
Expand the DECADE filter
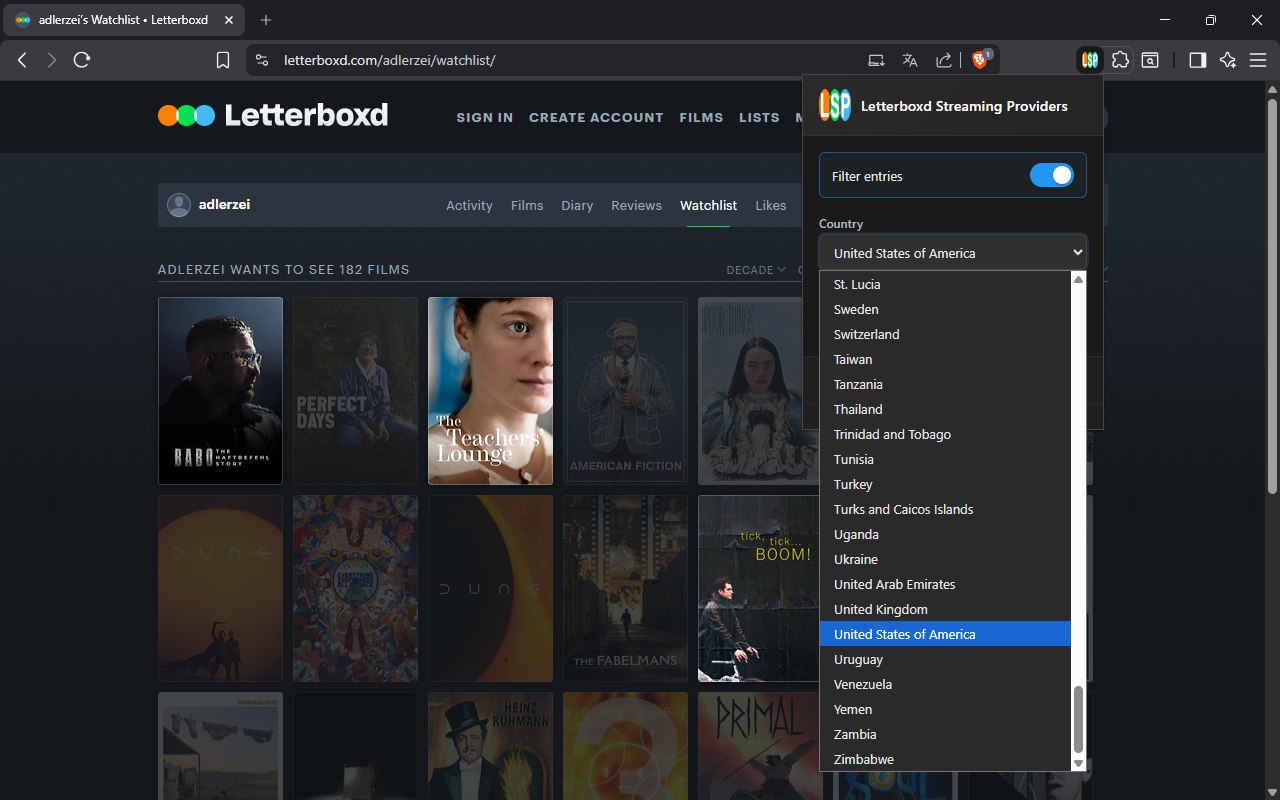755,269
